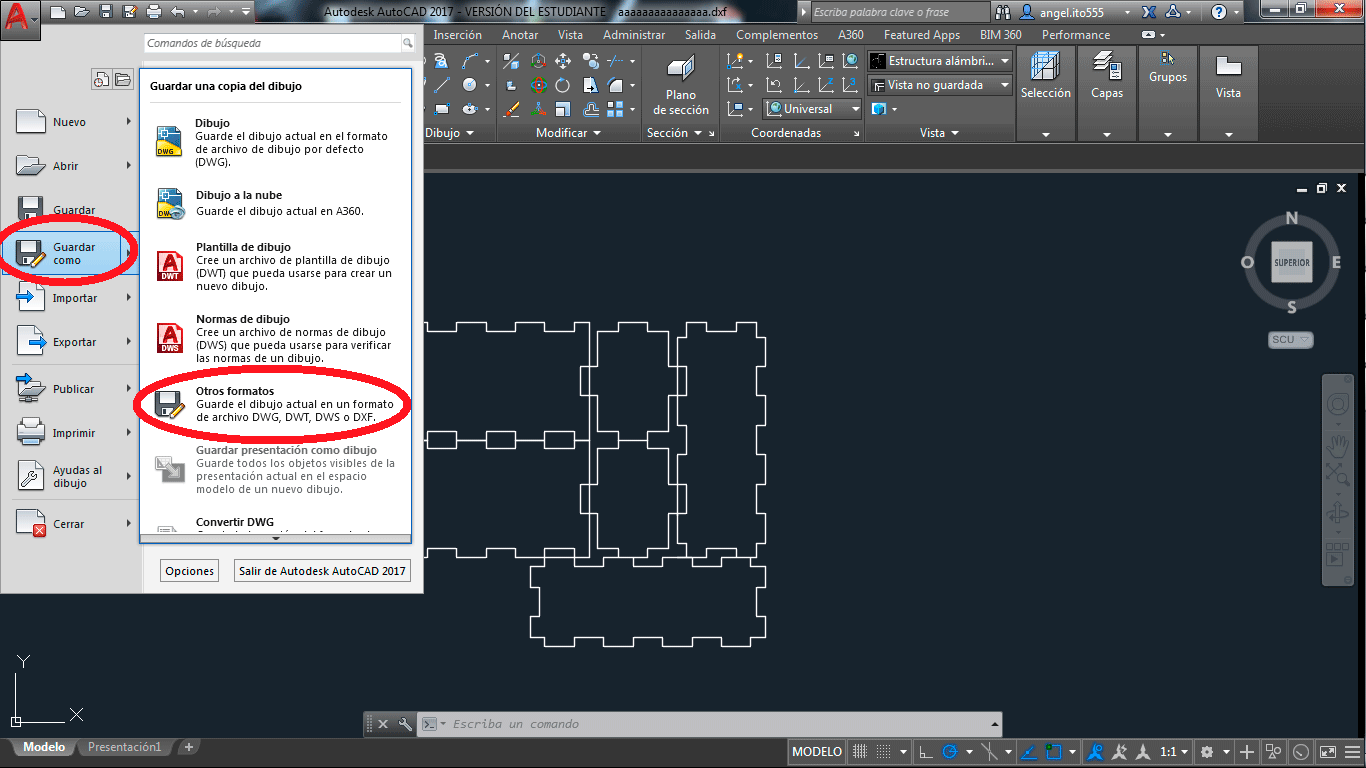Select Guardar in application menu
The width and height of the screenshot is (1366, 768).
pyautogui.click(x=70, y=209)
